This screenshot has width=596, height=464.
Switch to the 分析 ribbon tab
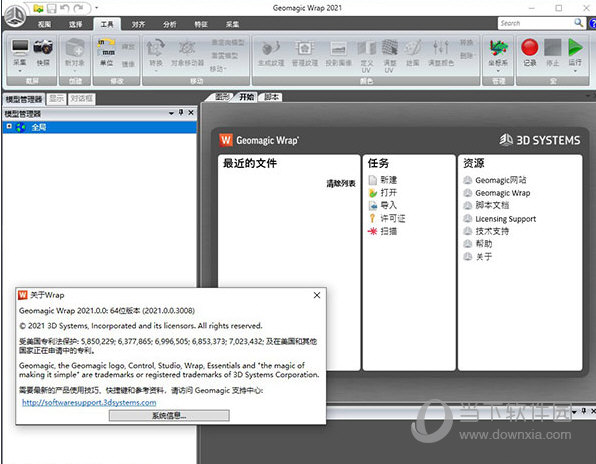(170, 24)
